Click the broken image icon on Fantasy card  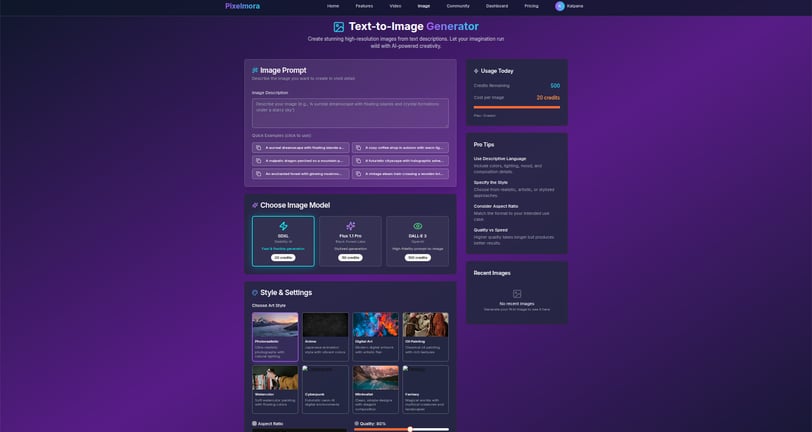click(407, 369)
